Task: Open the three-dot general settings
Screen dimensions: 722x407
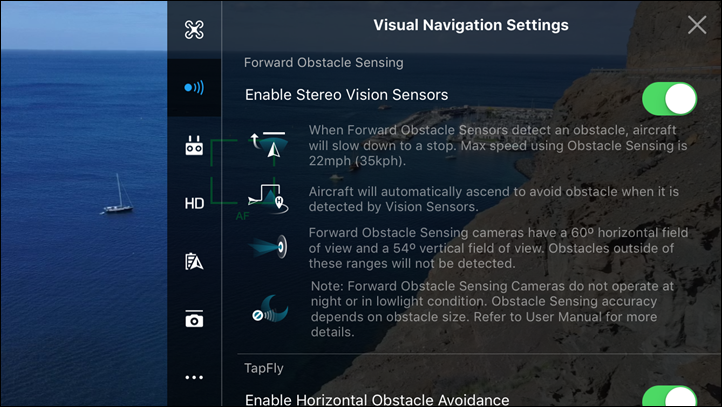Action: point(194,378)
